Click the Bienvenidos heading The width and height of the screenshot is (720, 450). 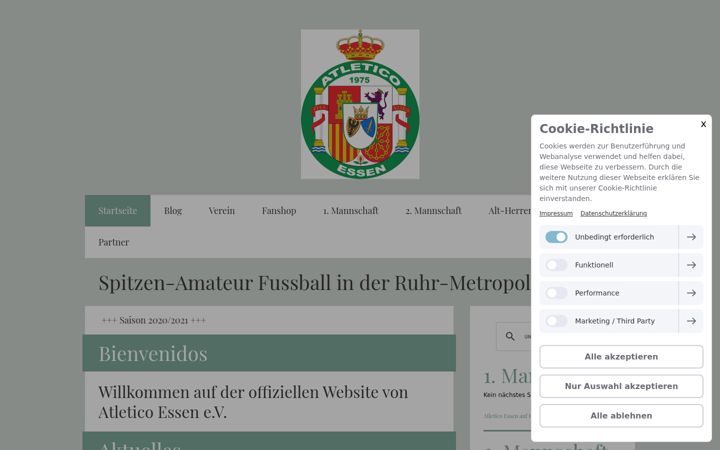click(x=153, y=354)
